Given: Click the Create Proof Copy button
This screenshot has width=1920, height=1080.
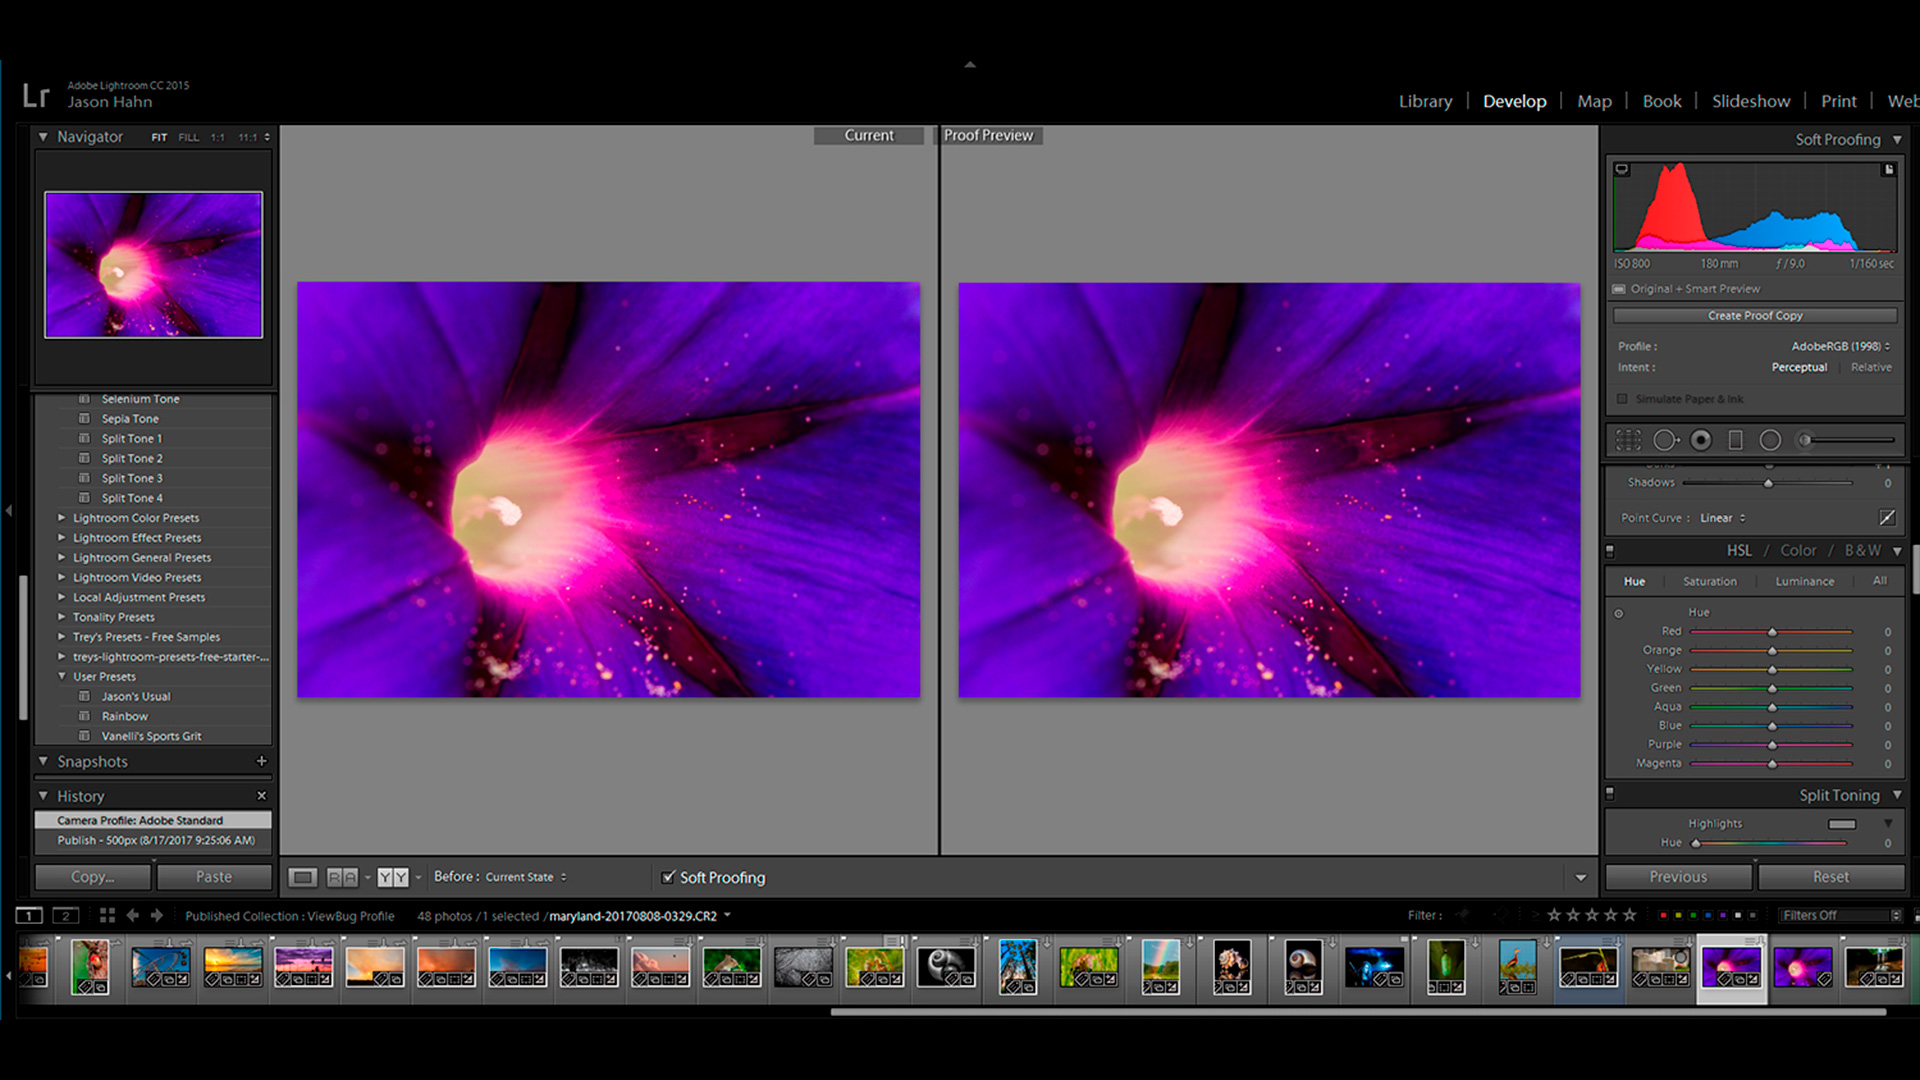Looking at the screenshot, I should tap(1755, 315).
